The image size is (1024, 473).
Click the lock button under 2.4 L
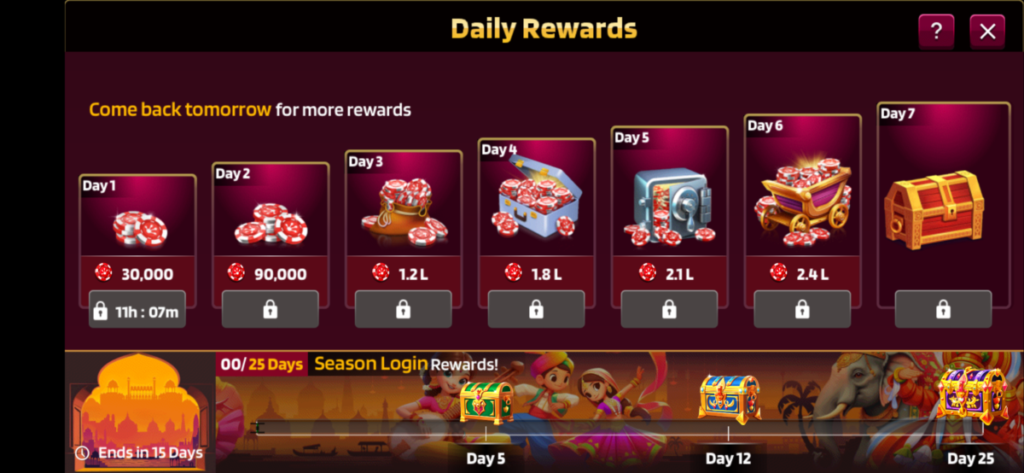point(802,310)
